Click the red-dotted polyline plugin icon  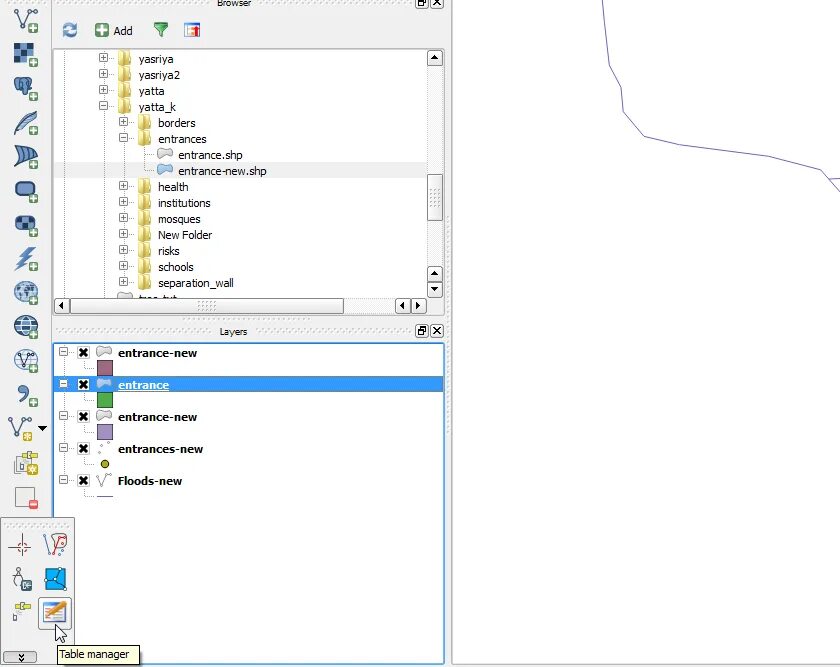55,545
